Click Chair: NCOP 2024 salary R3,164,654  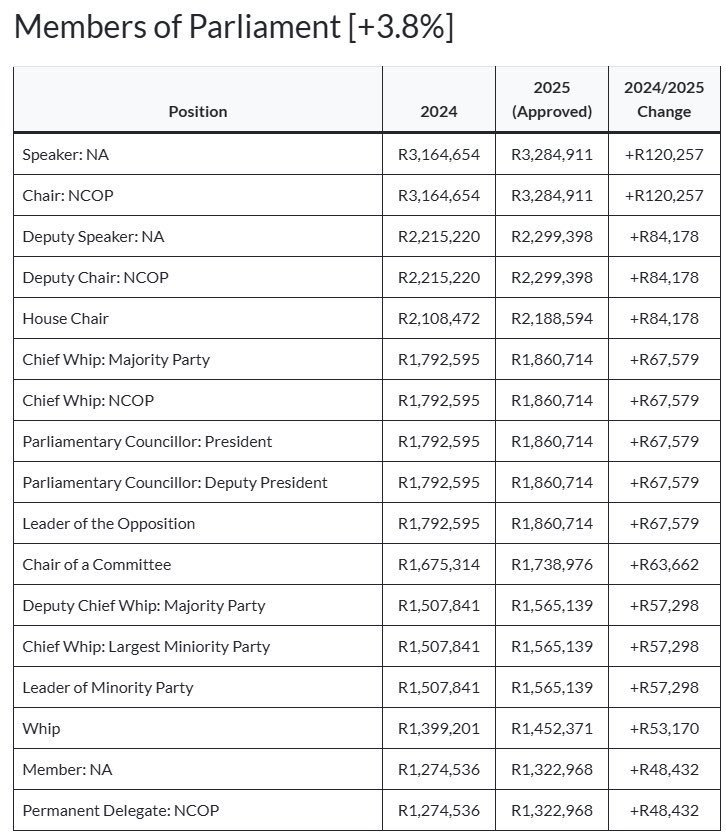click(439, 195)
